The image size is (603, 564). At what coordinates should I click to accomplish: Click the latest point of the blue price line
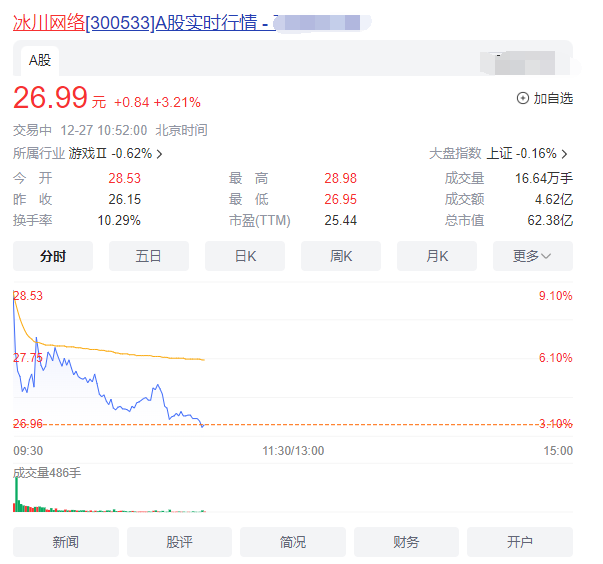point(203,426)
